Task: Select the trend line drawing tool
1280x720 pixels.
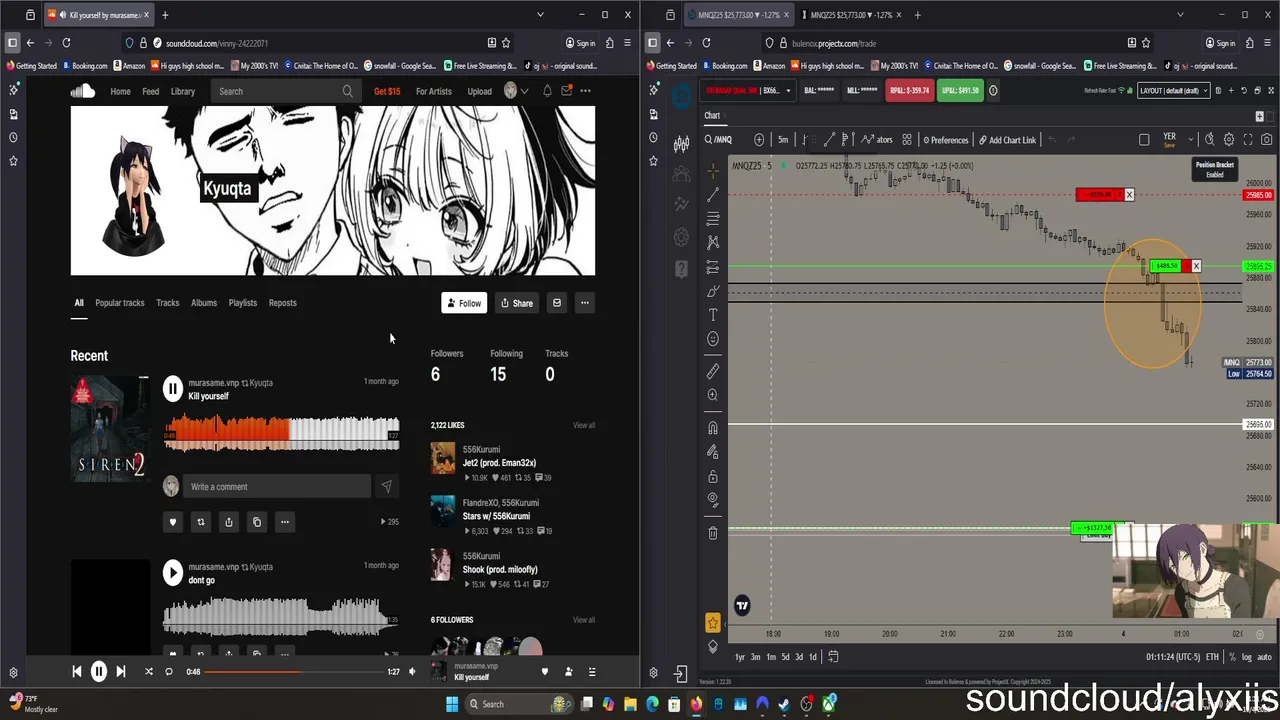Action: tap(713, 195)
